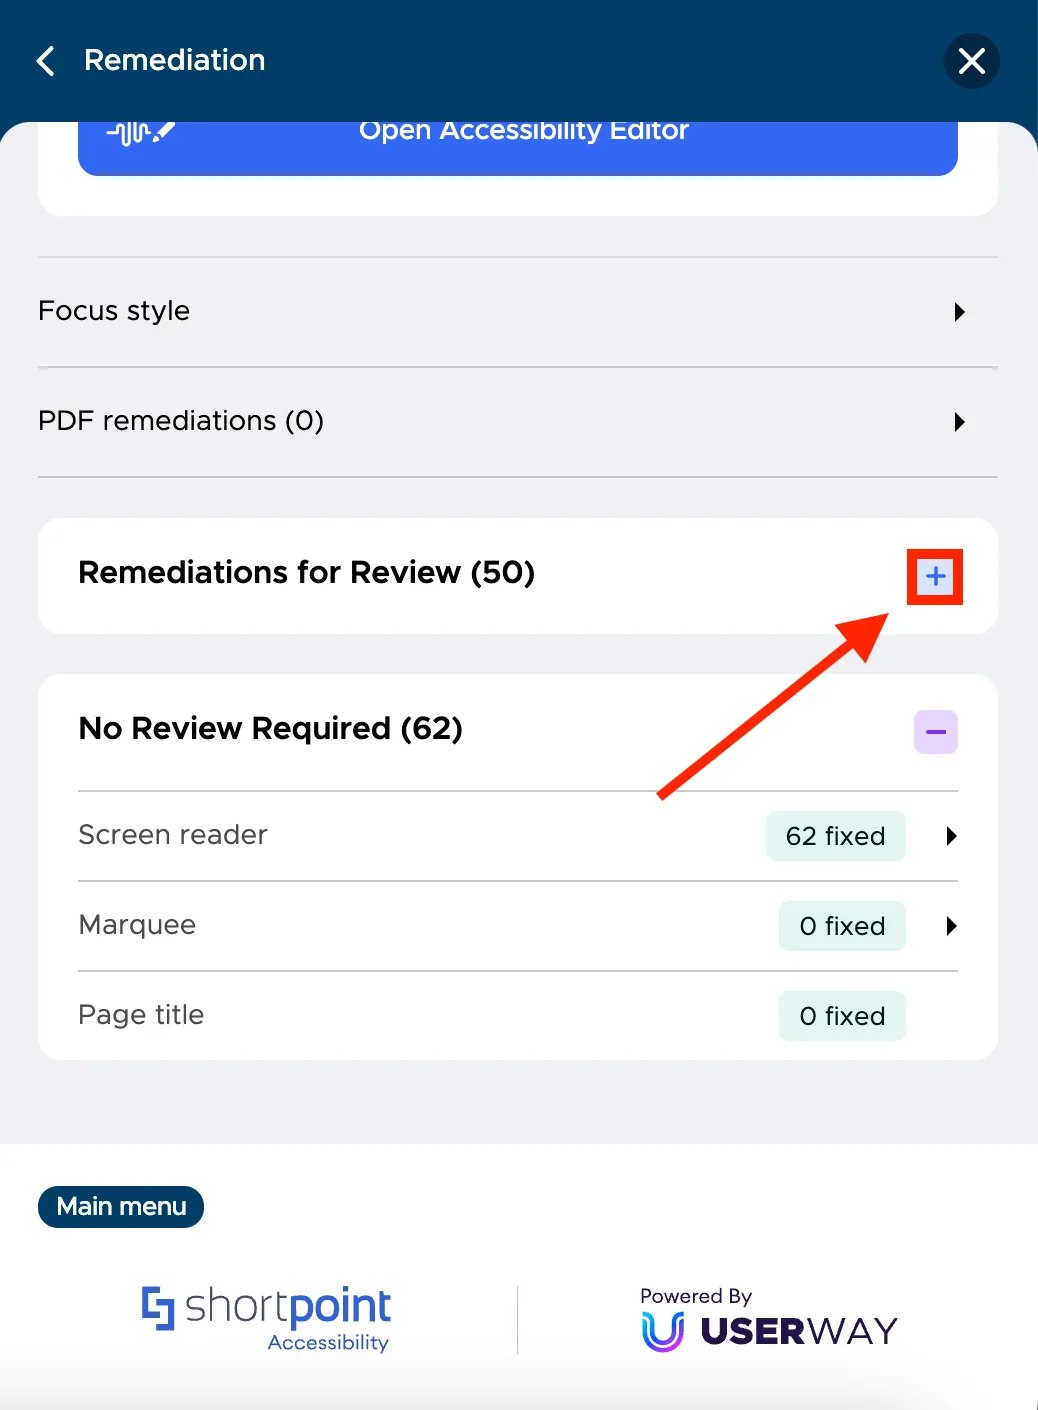Open the Focus style row label
Screen dimensions: 1038x1410
pyautogui.click(x=114, y=311)
